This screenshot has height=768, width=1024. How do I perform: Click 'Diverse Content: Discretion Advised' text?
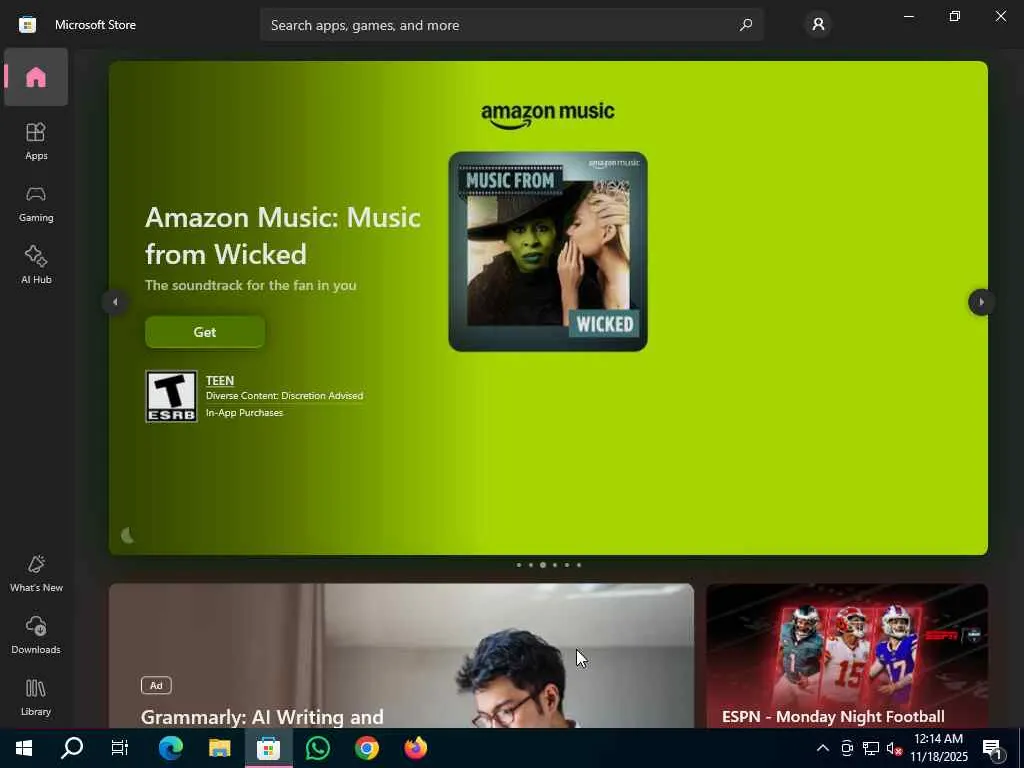[284, 396]
